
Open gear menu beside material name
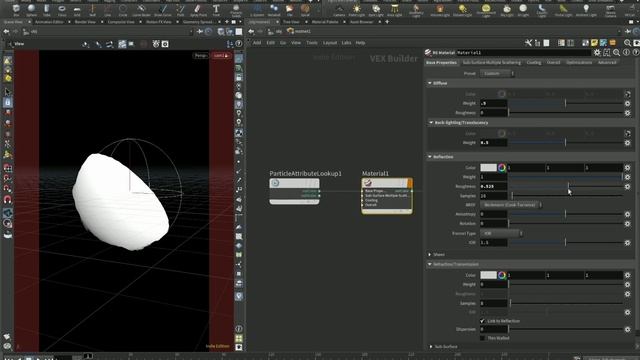click(597, 53)
